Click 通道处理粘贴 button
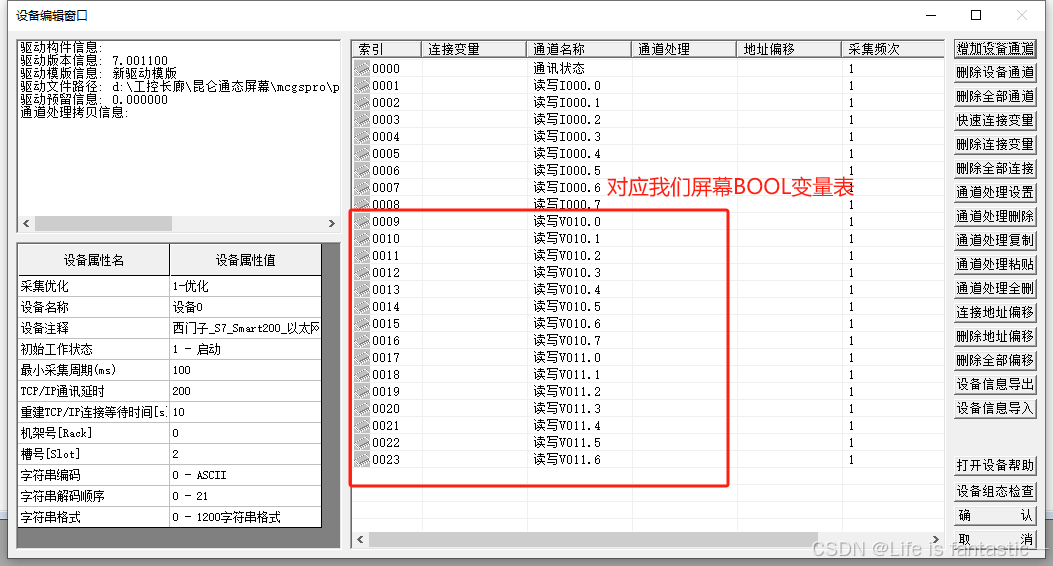Viewport: 1053px width, 566px height. point(995,265)
